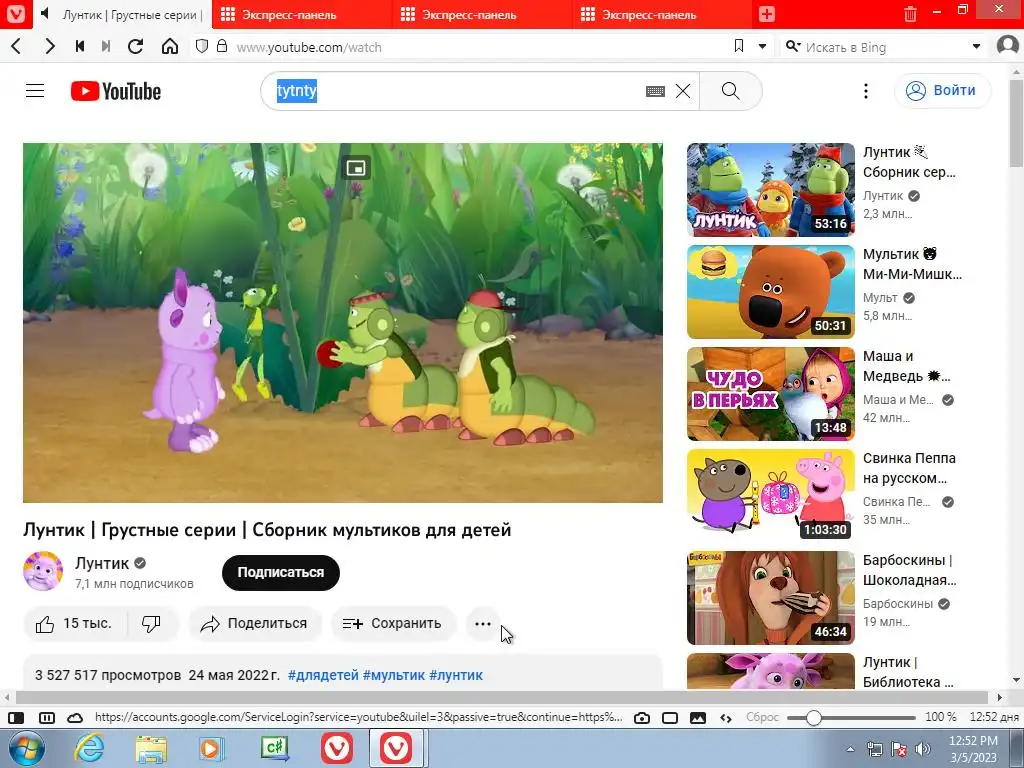Capture page with status bar camera icon
The height and width of the screenshot is (768, 1024).
642,717
